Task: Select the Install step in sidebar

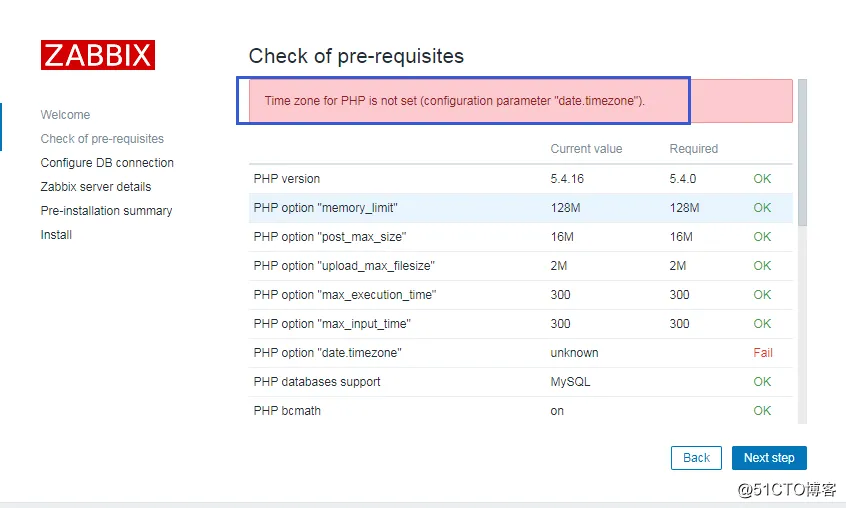Action: pos(56,235)
